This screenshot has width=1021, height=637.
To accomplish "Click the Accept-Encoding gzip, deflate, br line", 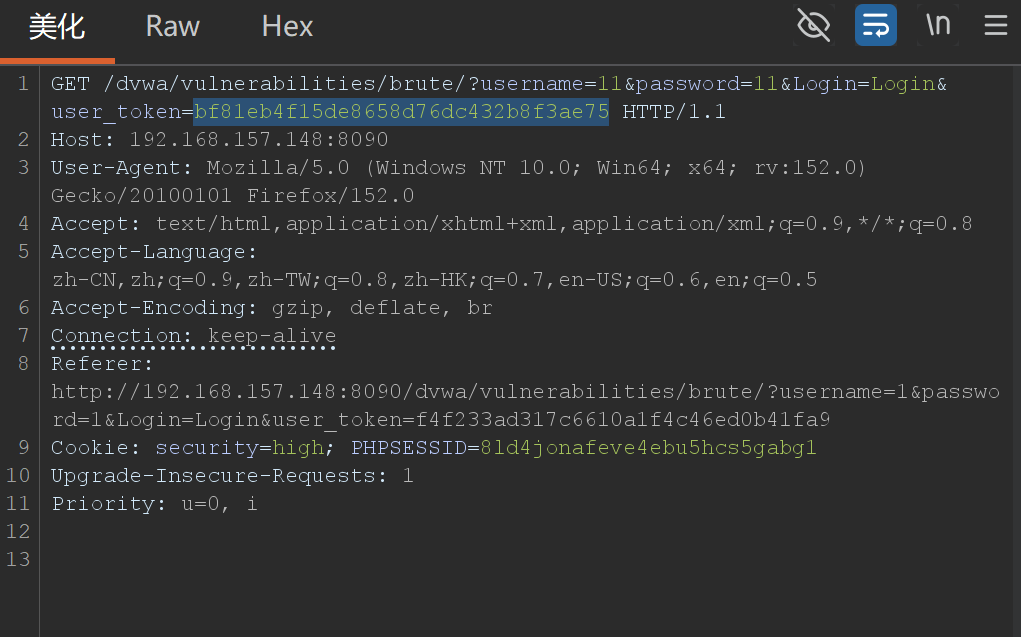I will pos(272,307).
